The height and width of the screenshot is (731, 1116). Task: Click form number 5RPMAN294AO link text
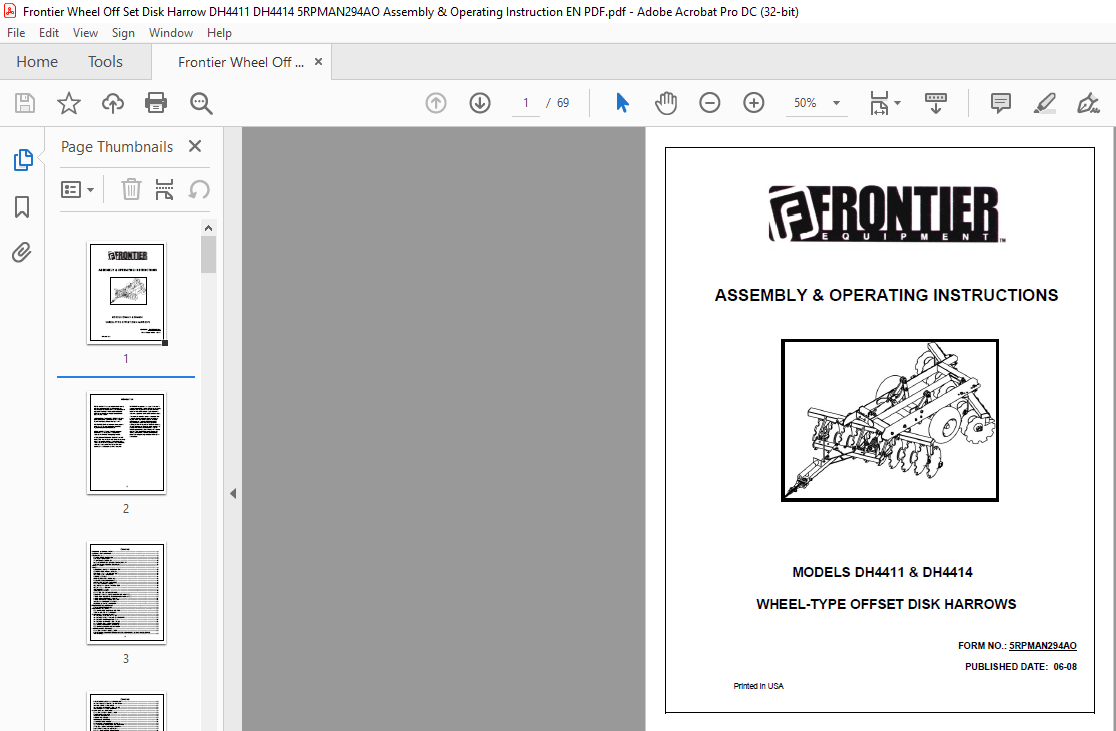point(1043,646)
